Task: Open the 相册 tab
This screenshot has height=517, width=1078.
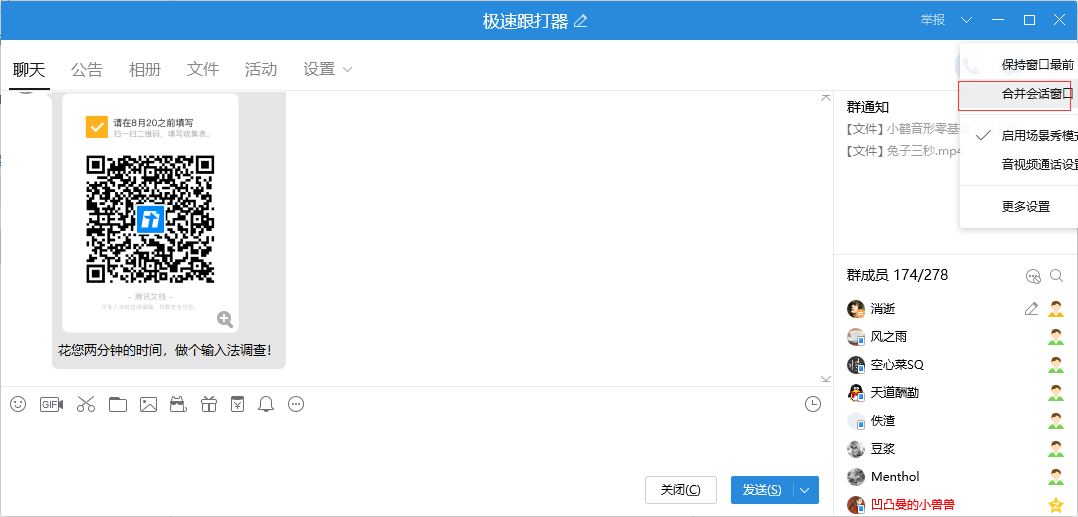Action: pos(144,69)
